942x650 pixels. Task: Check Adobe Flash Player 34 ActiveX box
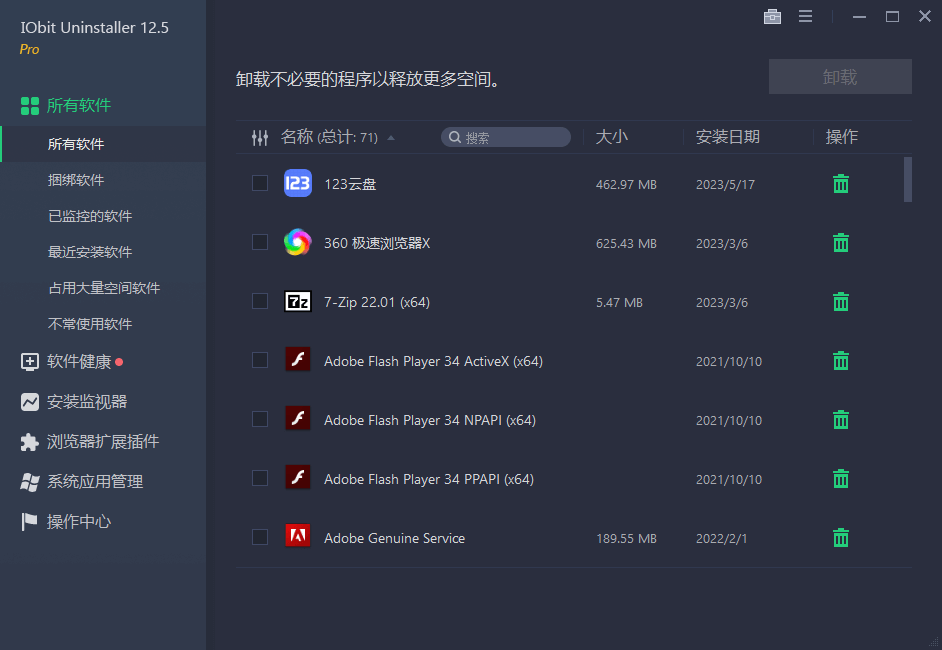(260, 360)
